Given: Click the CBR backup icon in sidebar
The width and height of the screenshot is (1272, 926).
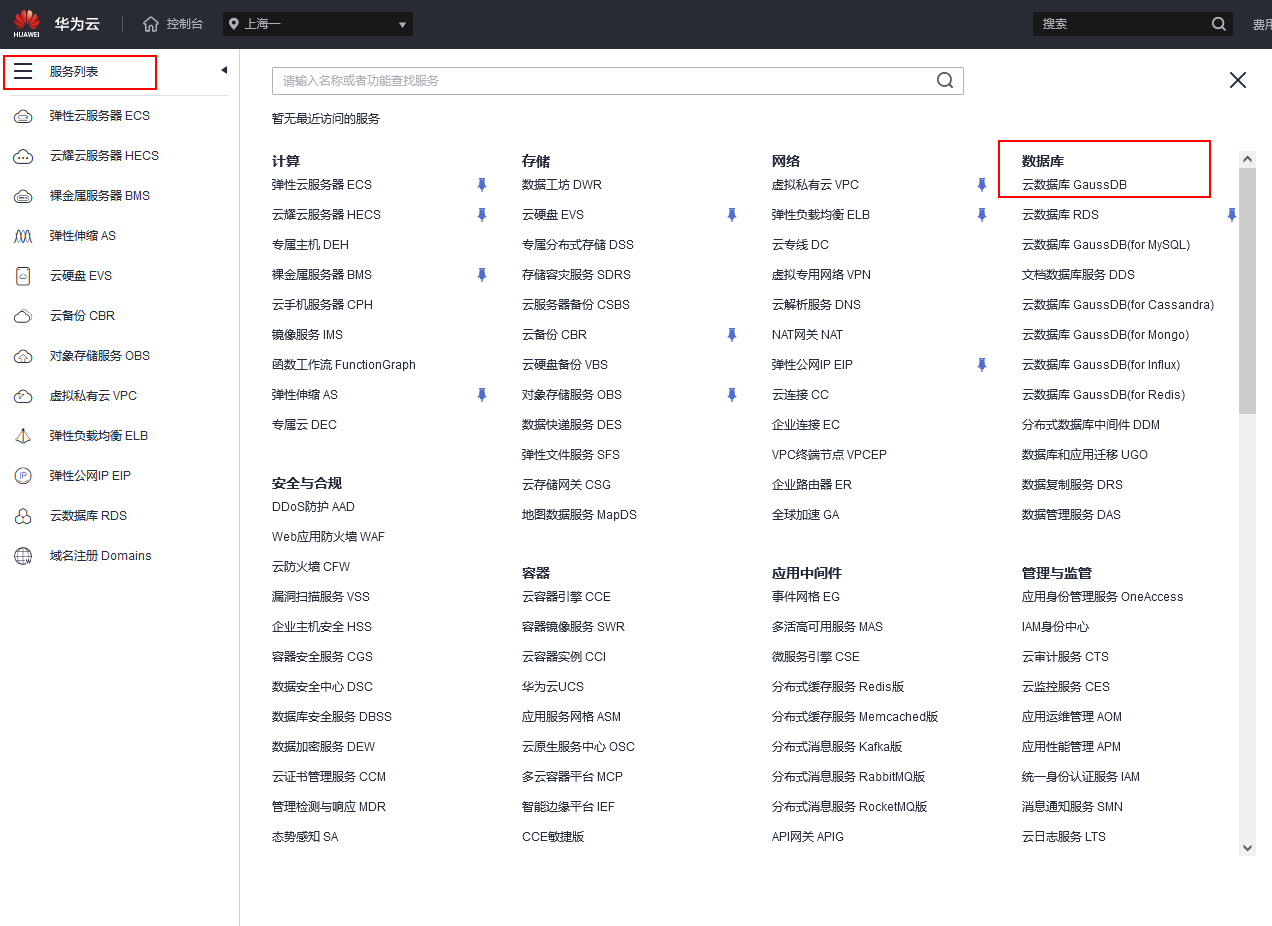Looking at the screenshot, I should coord(23,316).
